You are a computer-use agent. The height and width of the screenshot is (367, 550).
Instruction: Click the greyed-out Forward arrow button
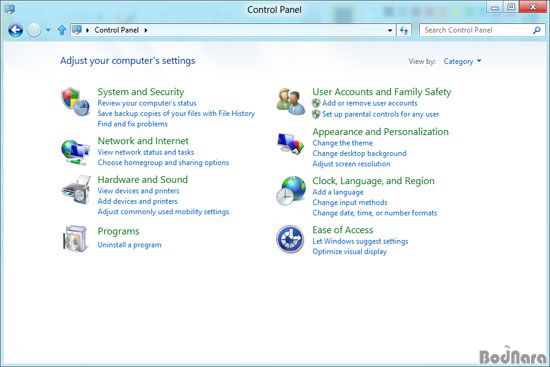click(34, 30)
